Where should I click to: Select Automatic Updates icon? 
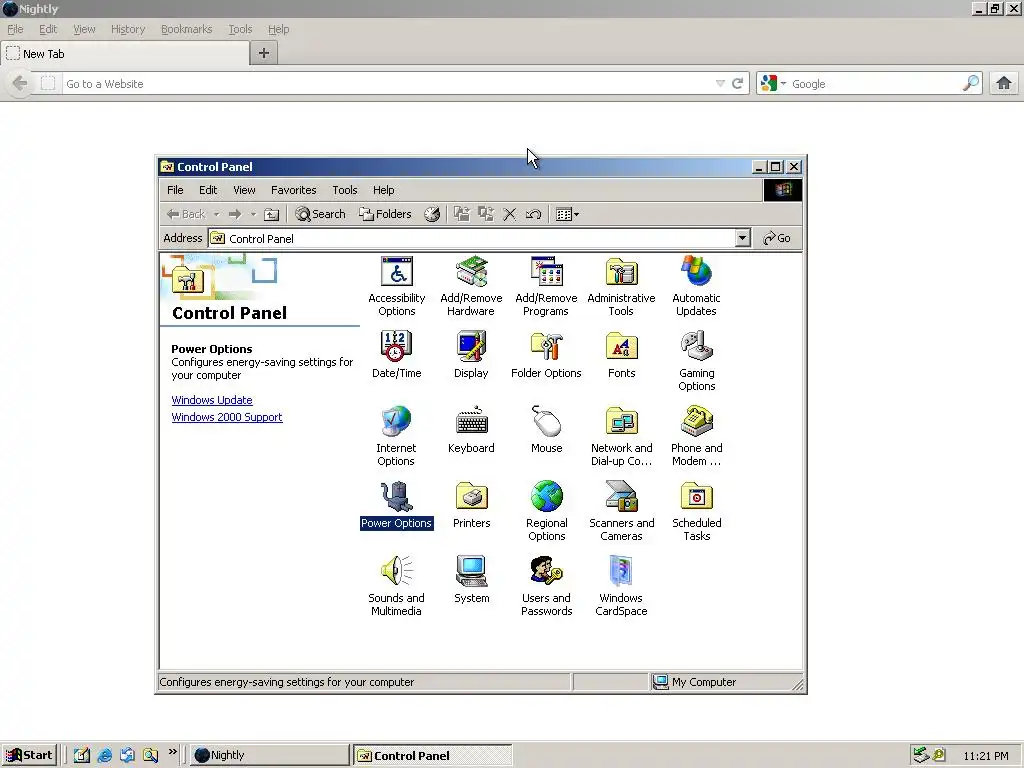click(696, 272)
